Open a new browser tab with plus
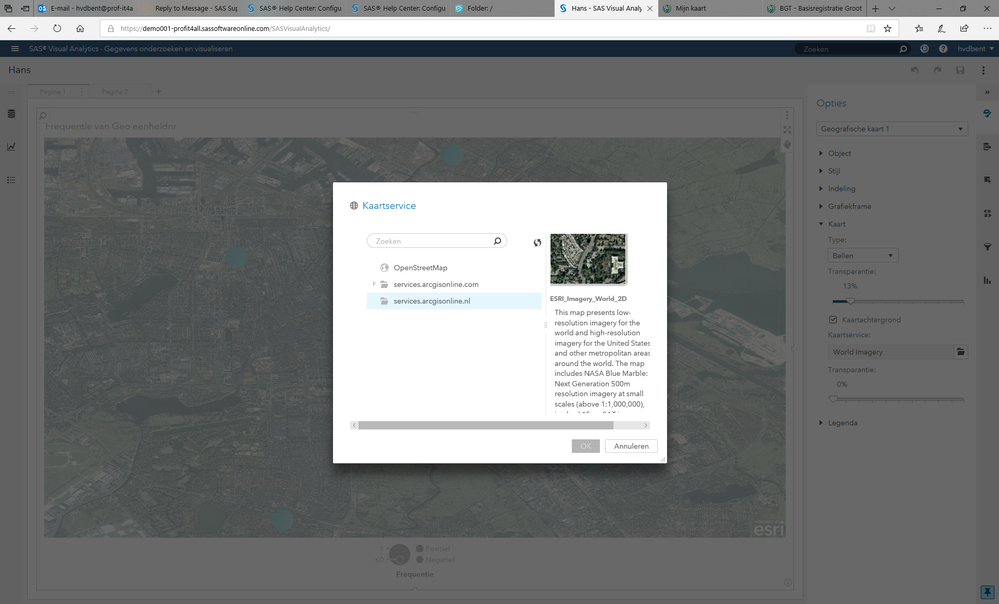The height and width of the screenshot is (604, 999). pyautogui.click(x=875, y=8)
